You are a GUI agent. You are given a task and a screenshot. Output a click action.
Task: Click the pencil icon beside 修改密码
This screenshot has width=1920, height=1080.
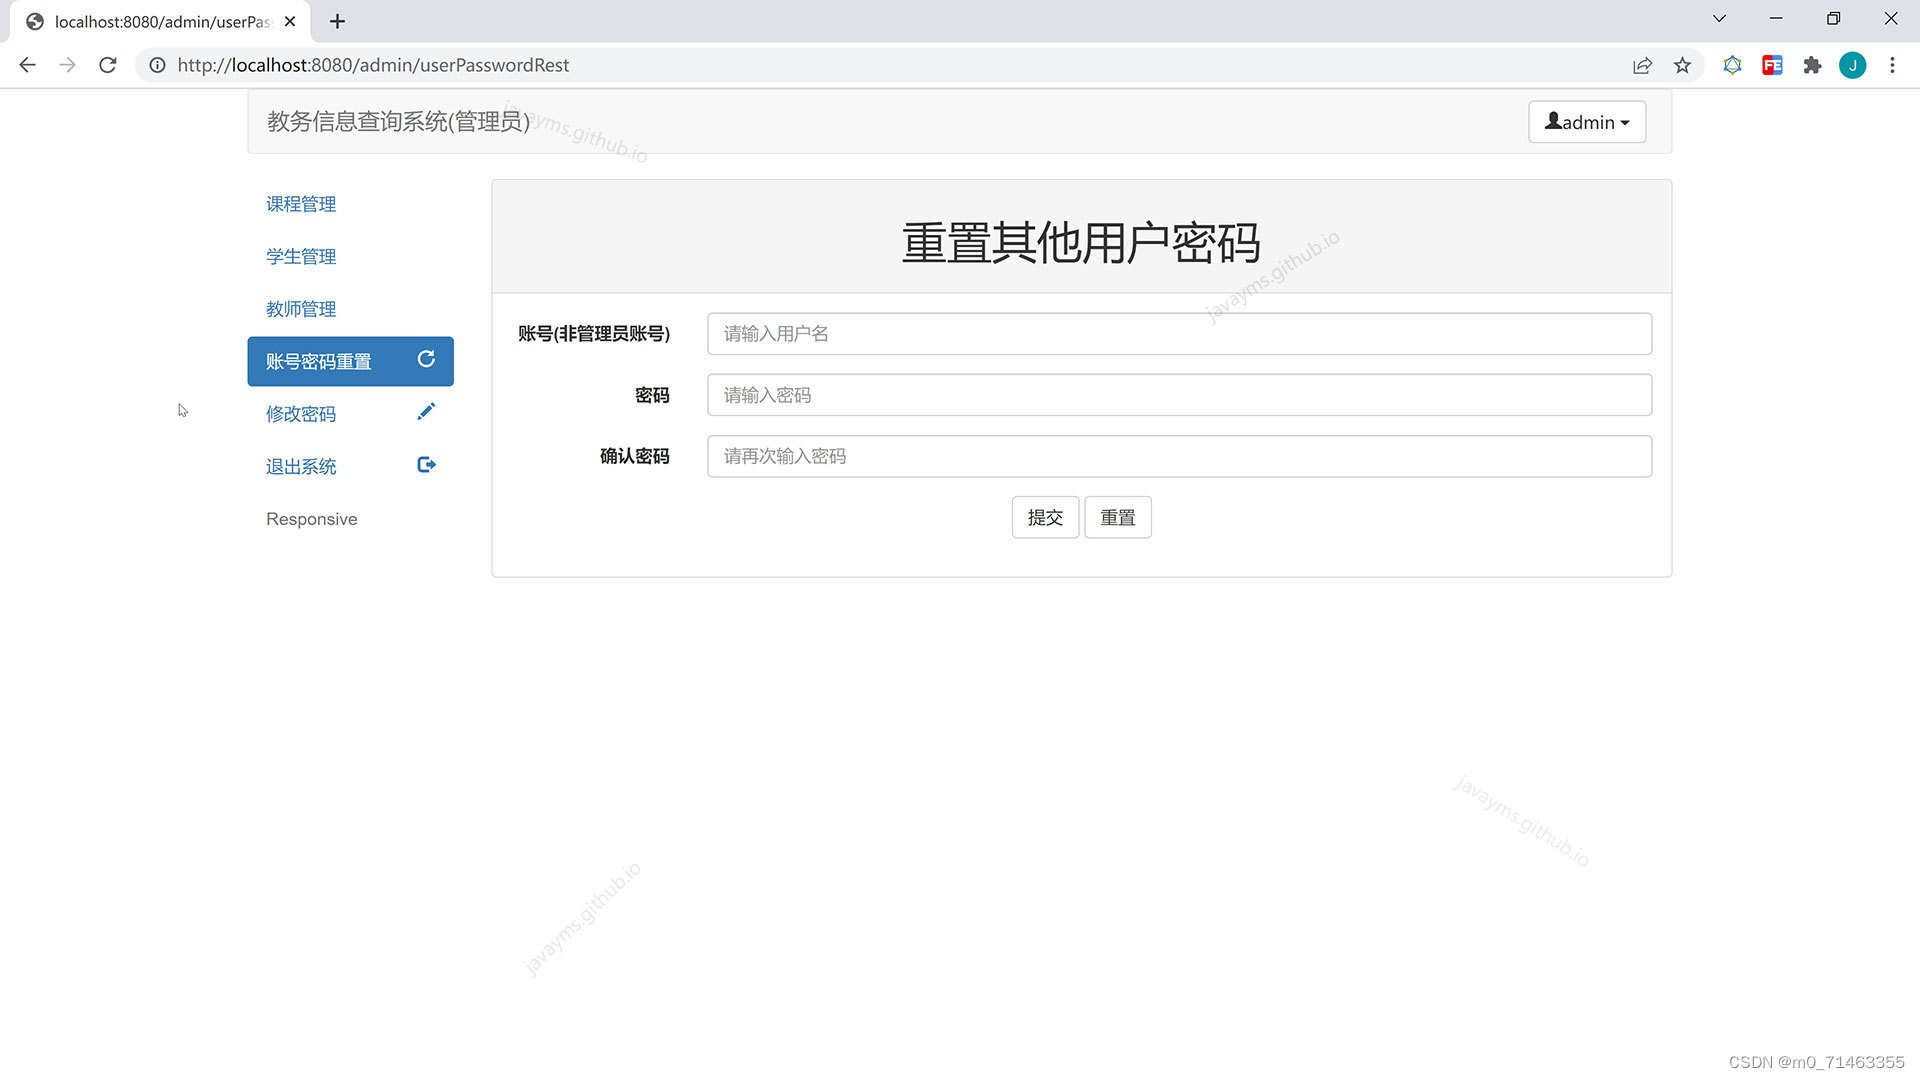(426, 412)
